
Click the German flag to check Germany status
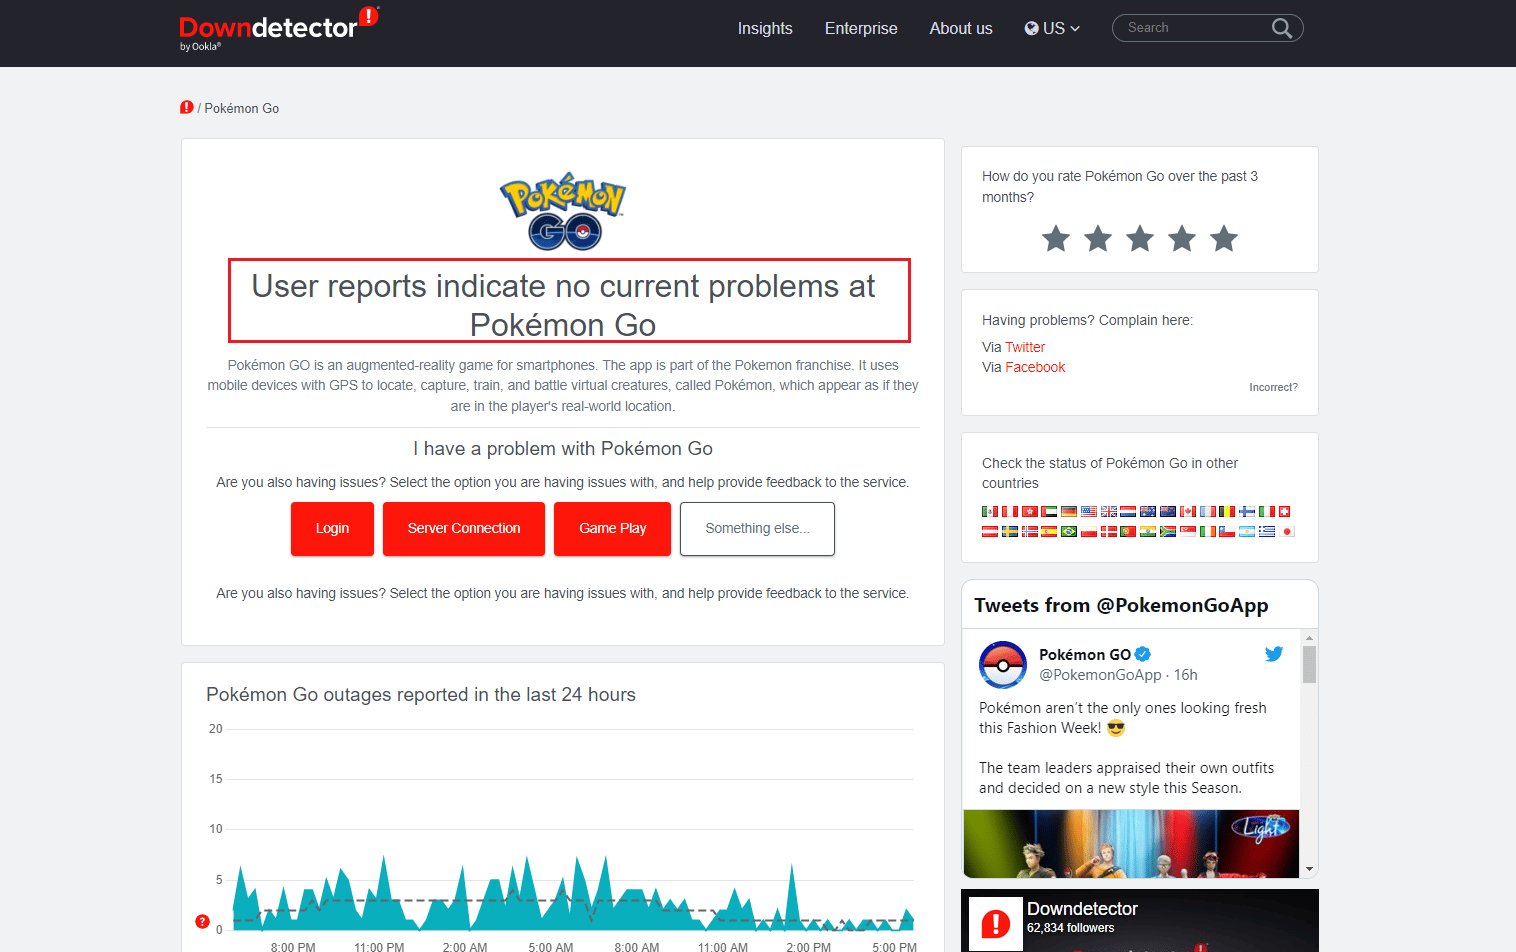(1069, 511)
